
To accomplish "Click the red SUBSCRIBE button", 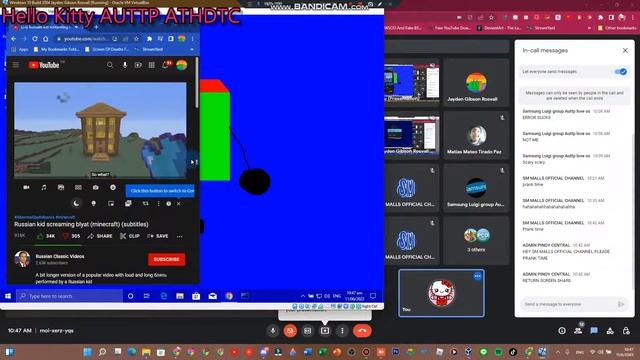I will 167,260.
